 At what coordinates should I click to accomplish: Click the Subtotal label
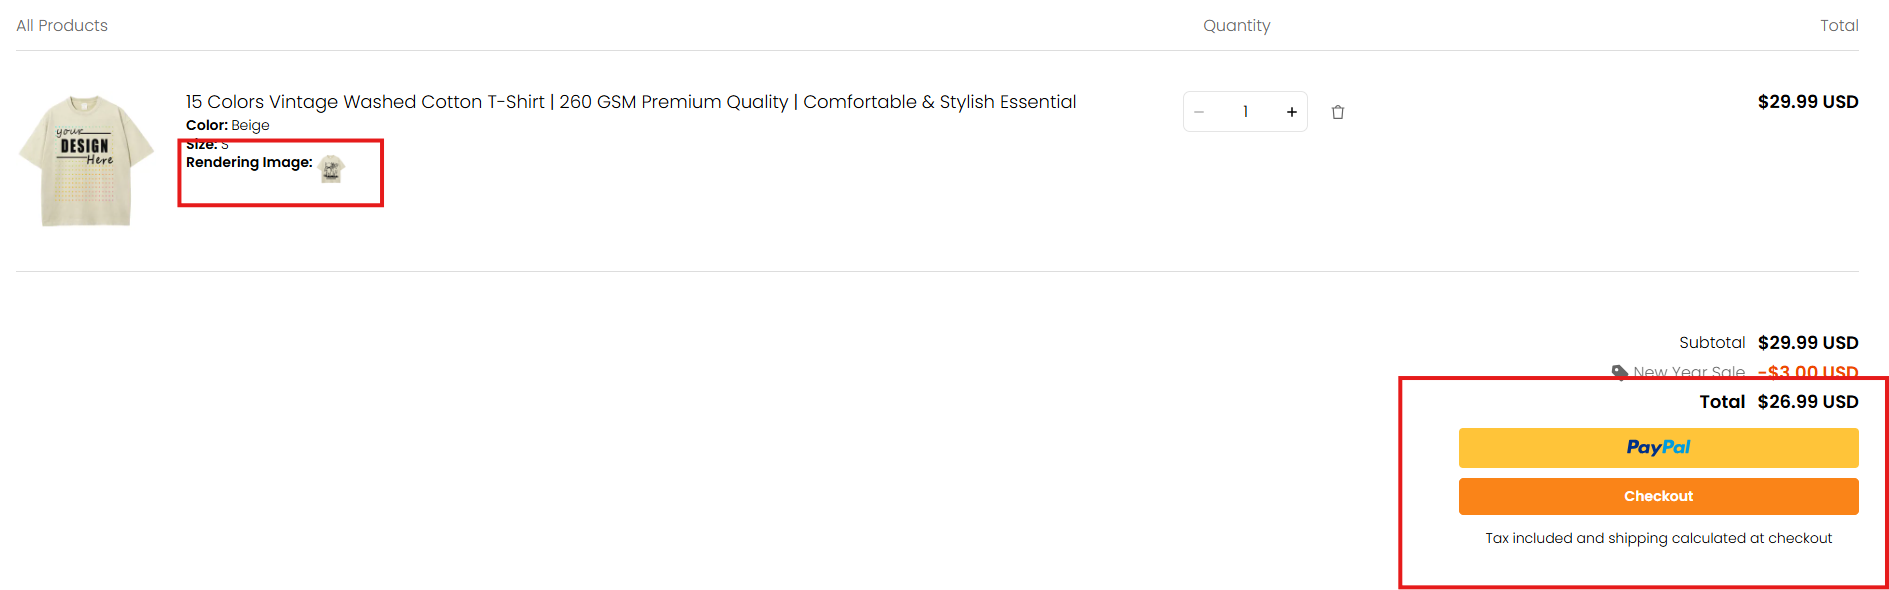1712,343
